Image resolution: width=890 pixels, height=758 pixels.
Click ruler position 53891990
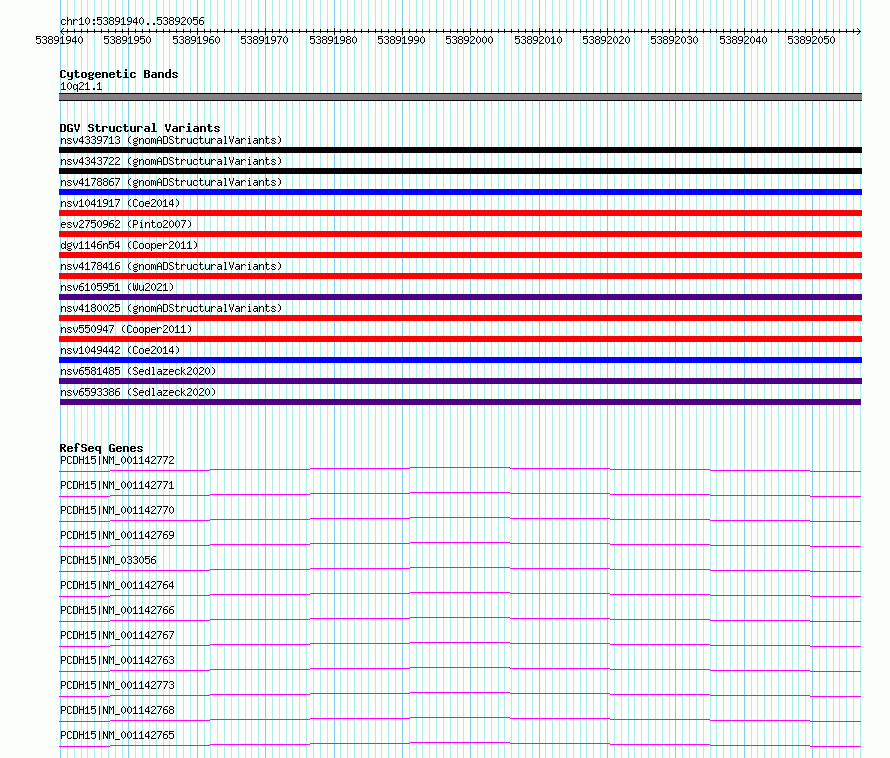click(401, 40)
